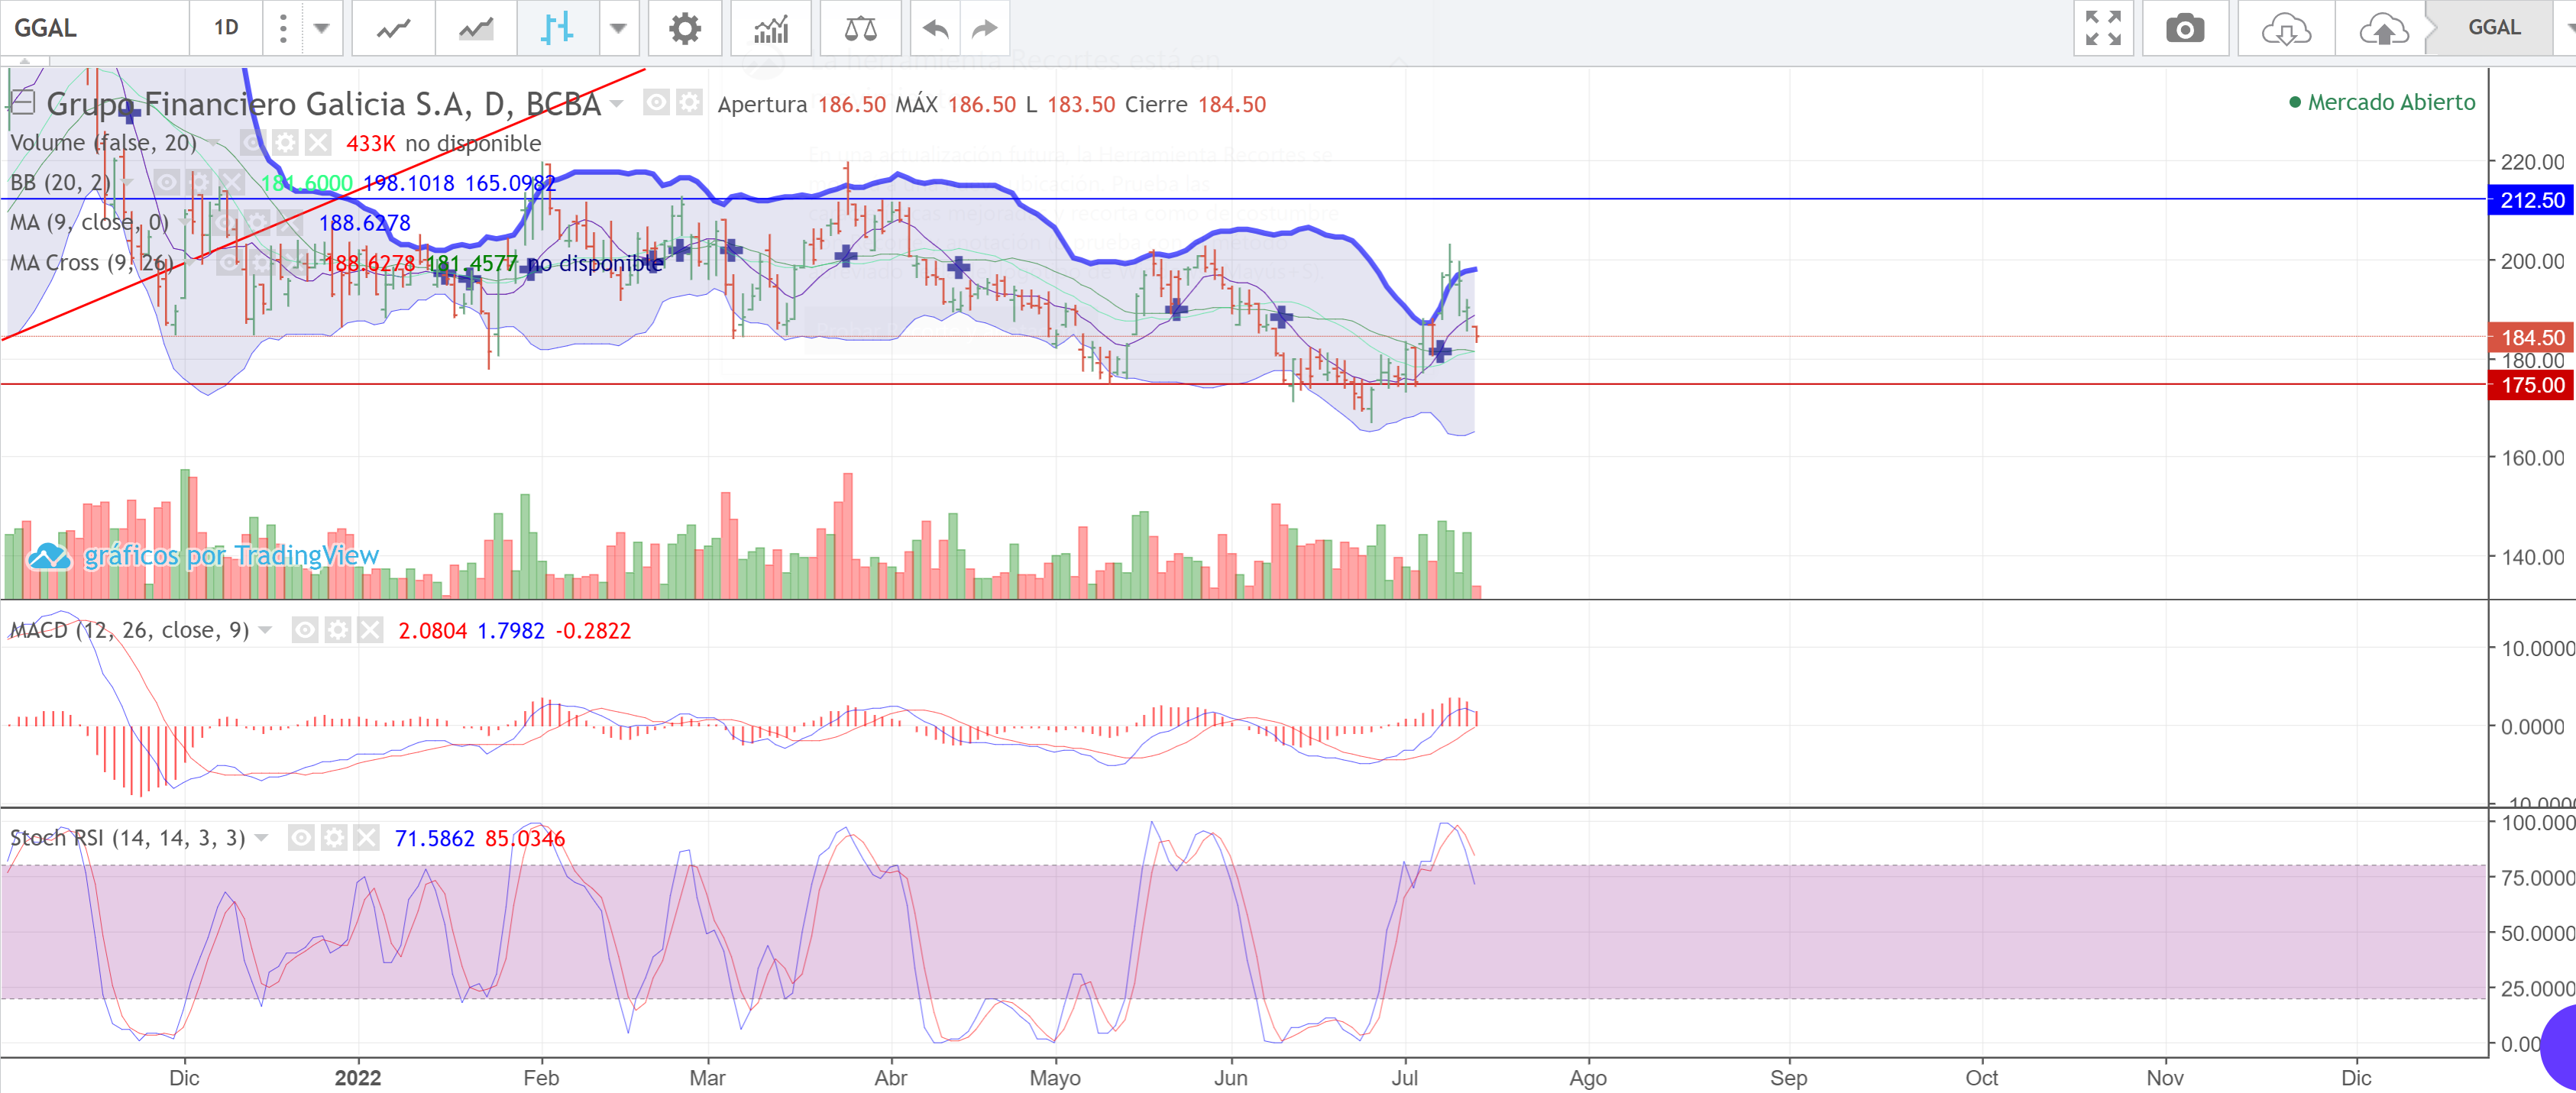The width and height of the screenshot is (2576, 1093).
Task: Open the compare symbols scales icon
Action: click(860, 28)
